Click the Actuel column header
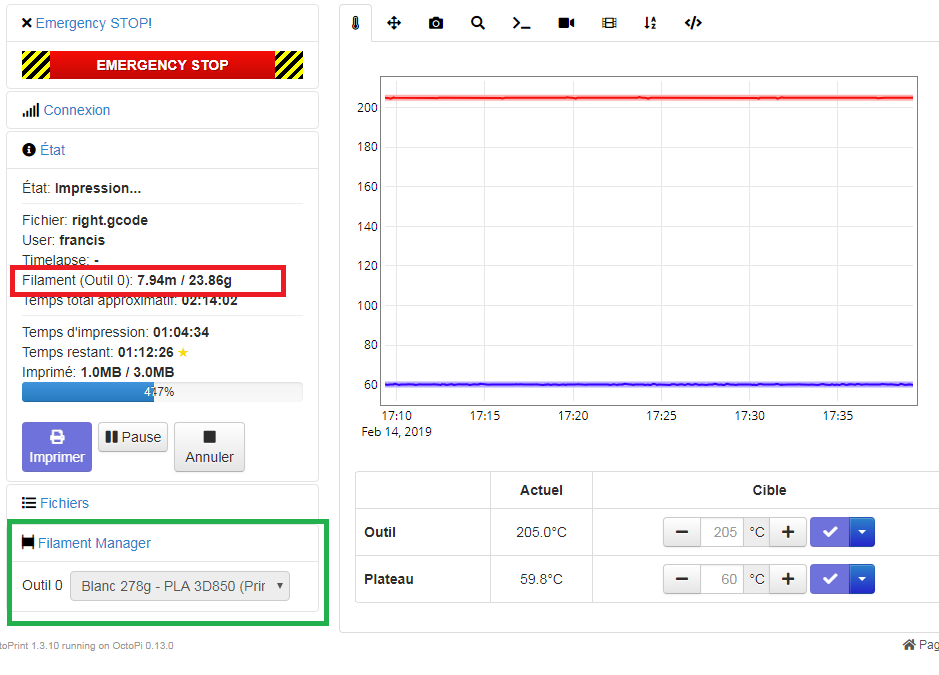 (x=541, y=490)
